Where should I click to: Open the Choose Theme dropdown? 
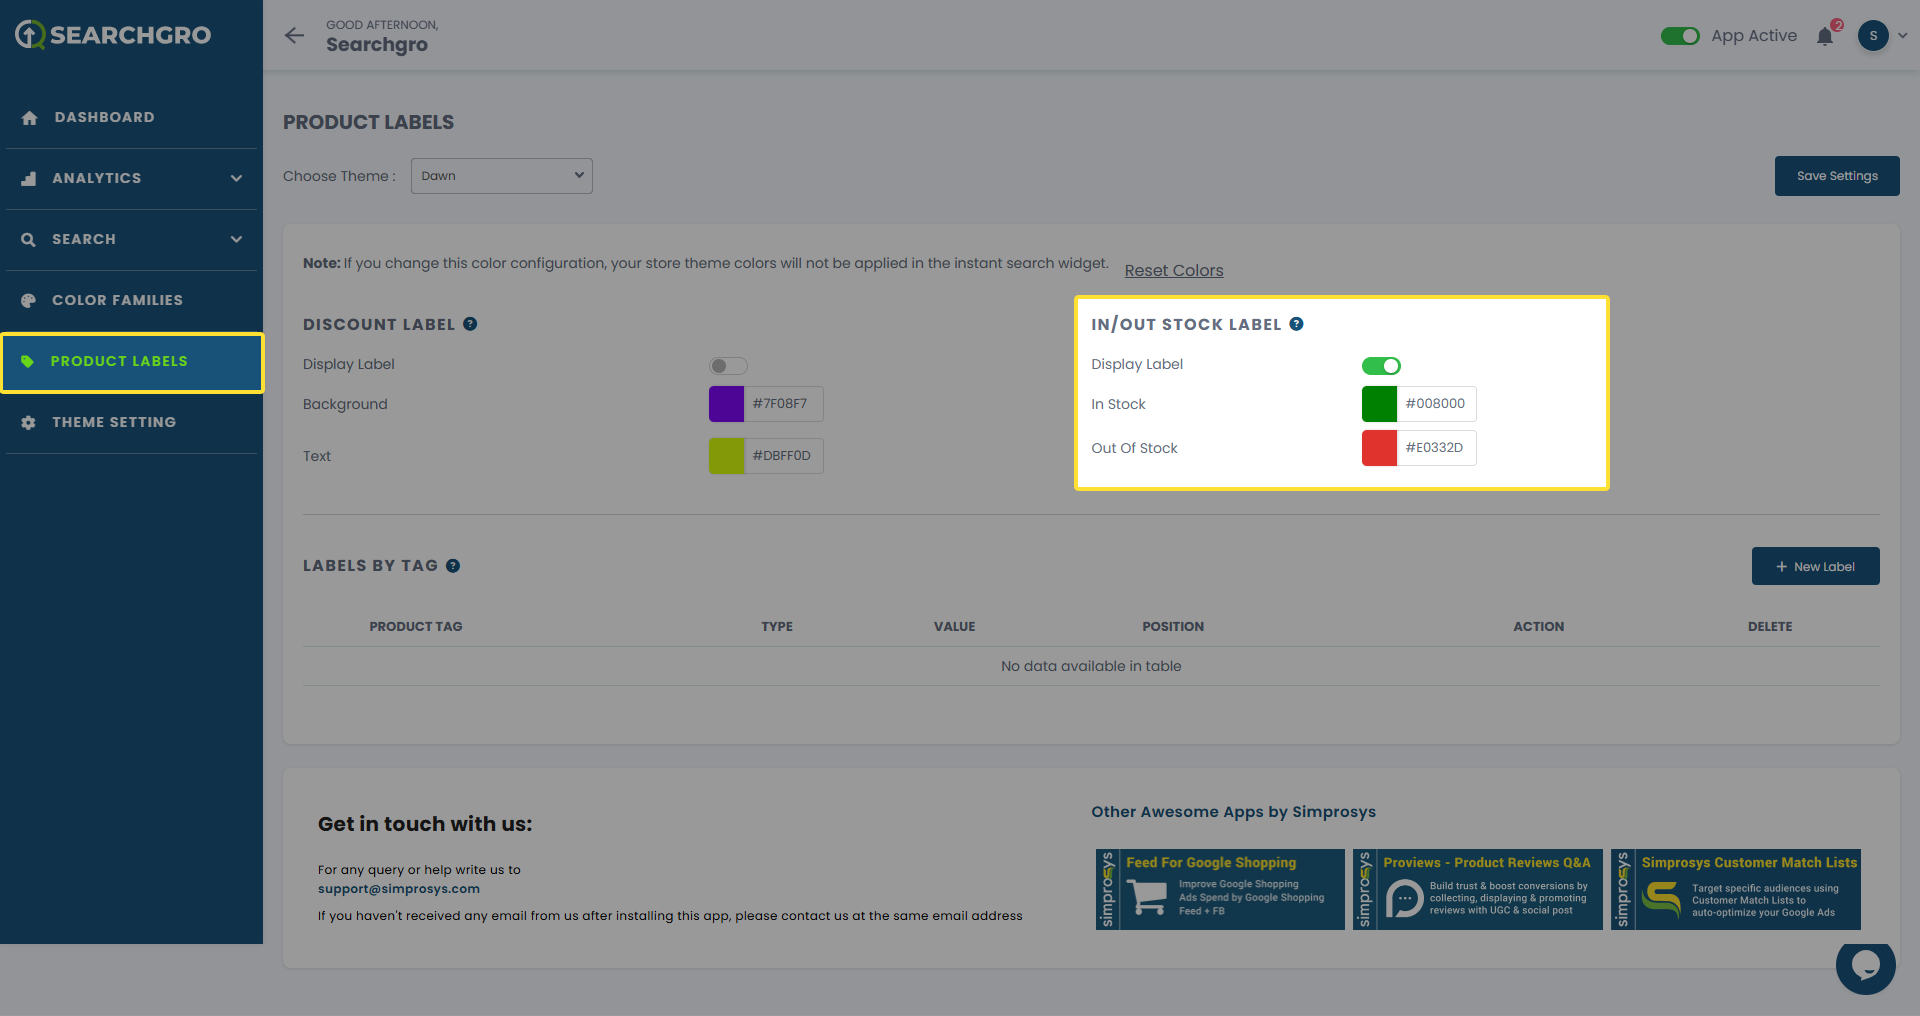pyautogui.click(x=501, y=176)
